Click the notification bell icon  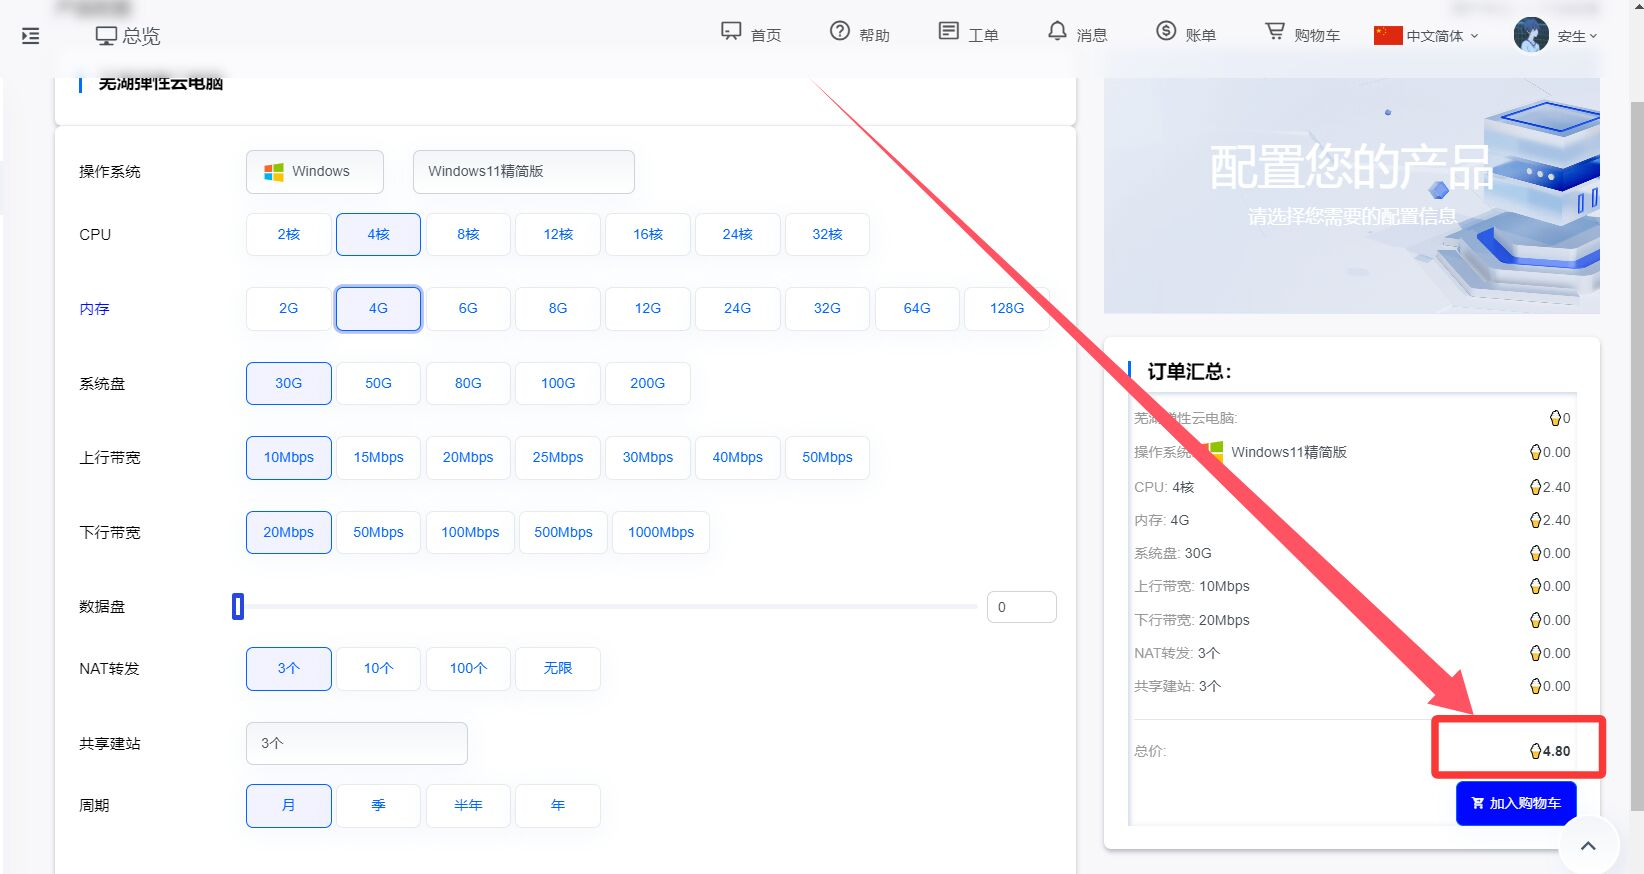(x=1057, y=32)
